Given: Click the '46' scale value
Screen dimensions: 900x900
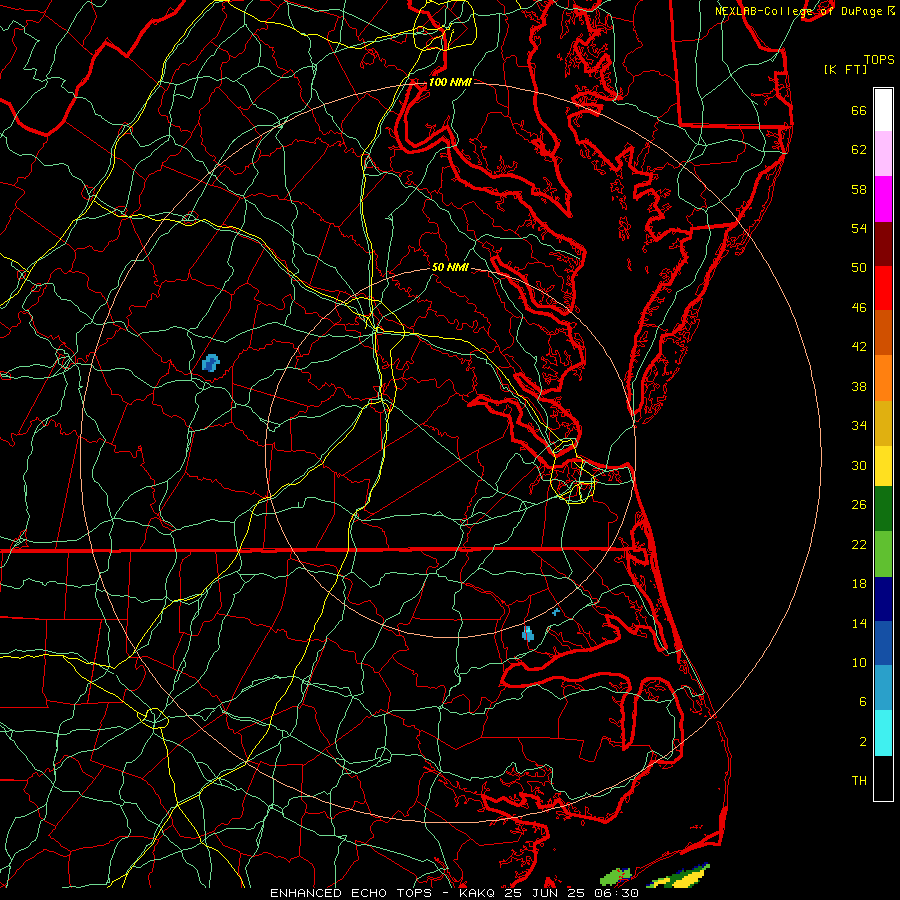Looking at the screenshot, I should point(859,308).
